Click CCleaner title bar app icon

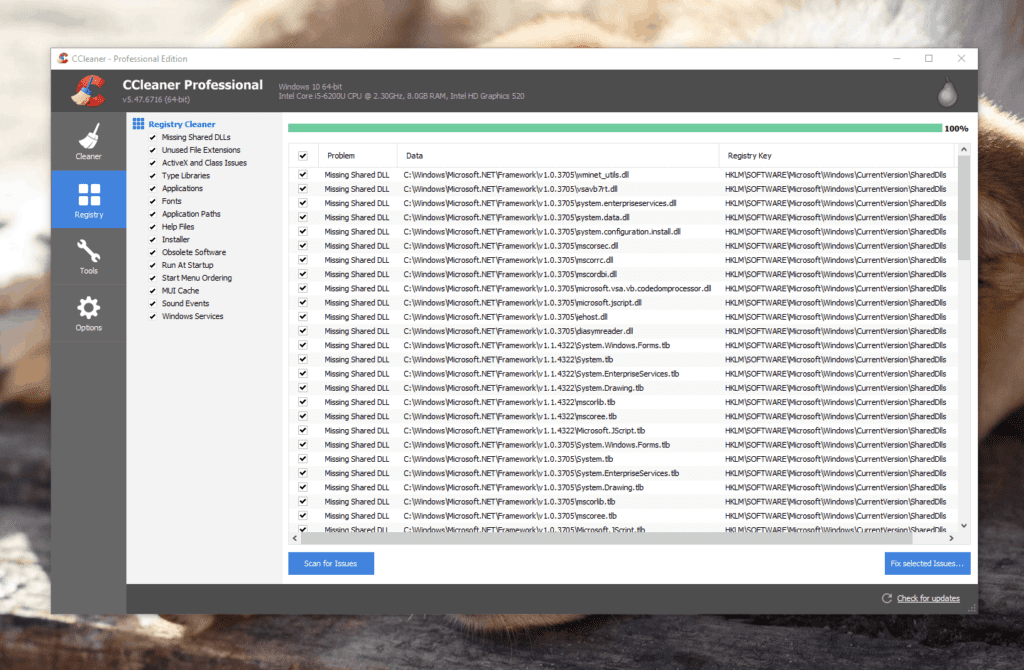pyautogui.click(x=63, y=58)
